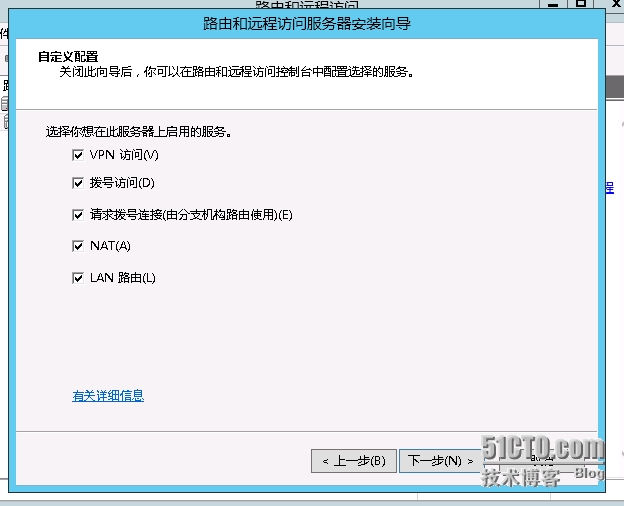Maximize the background 路由和远程访问 window

[581, 4]
